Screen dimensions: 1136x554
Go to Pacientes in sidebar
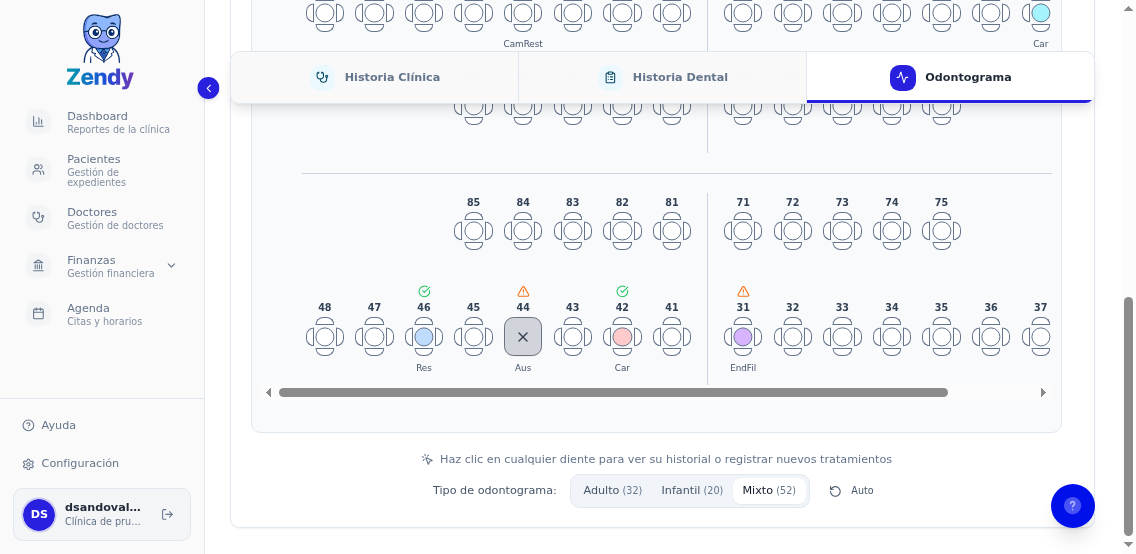click(x=101, y=170)
